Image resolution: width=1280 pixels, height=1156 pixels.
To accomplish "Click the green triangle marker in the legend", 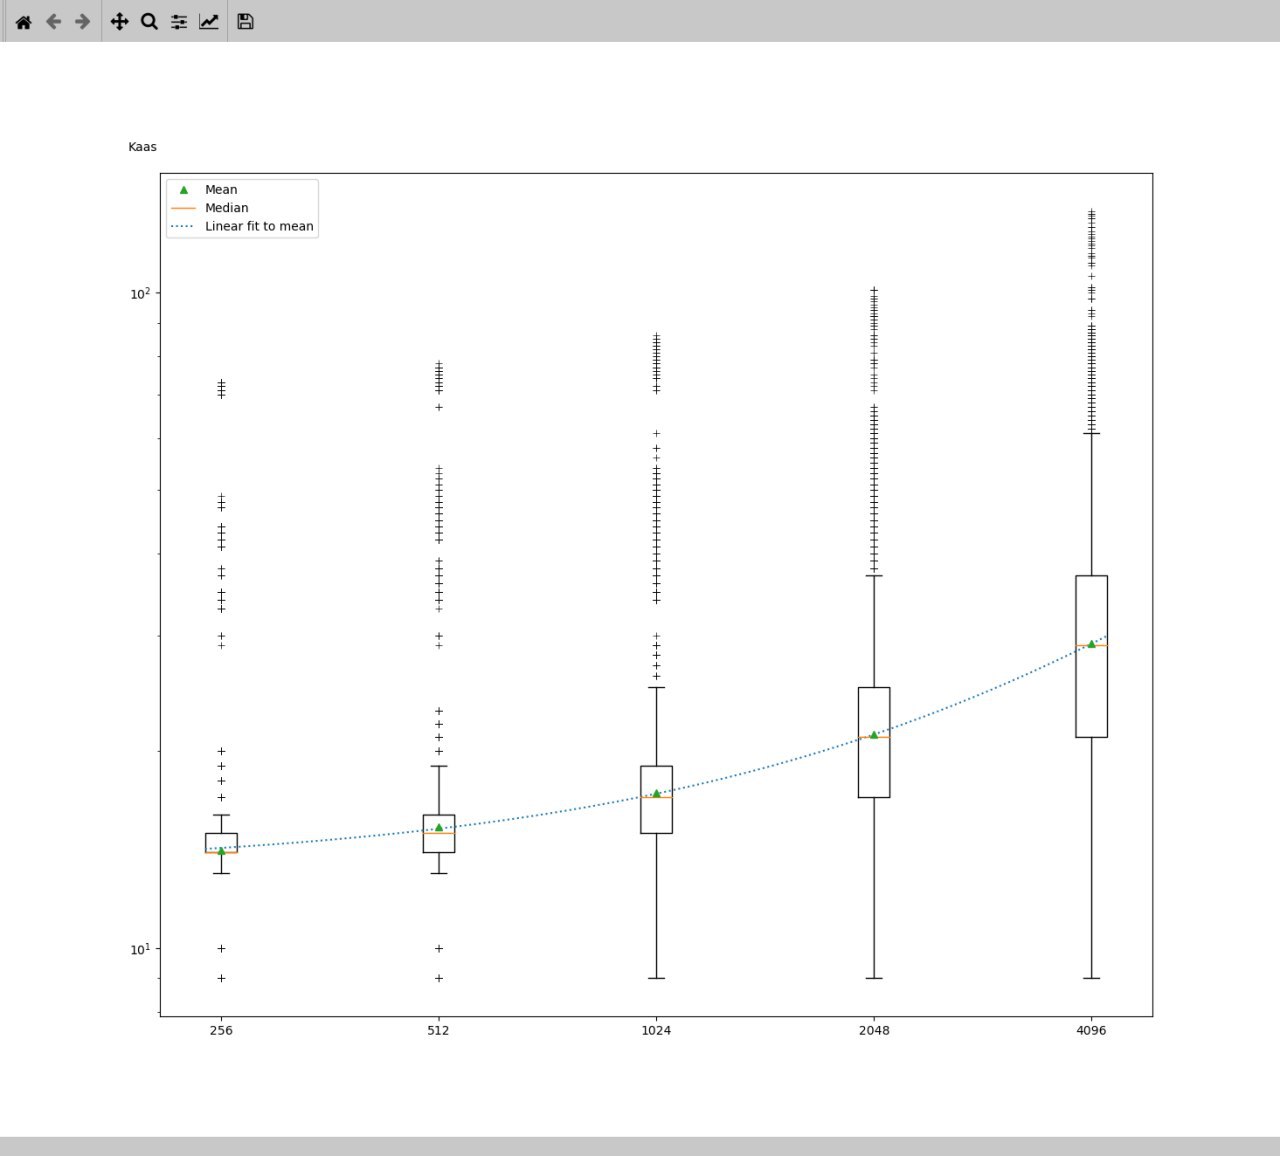I will [x=184, y=190].
